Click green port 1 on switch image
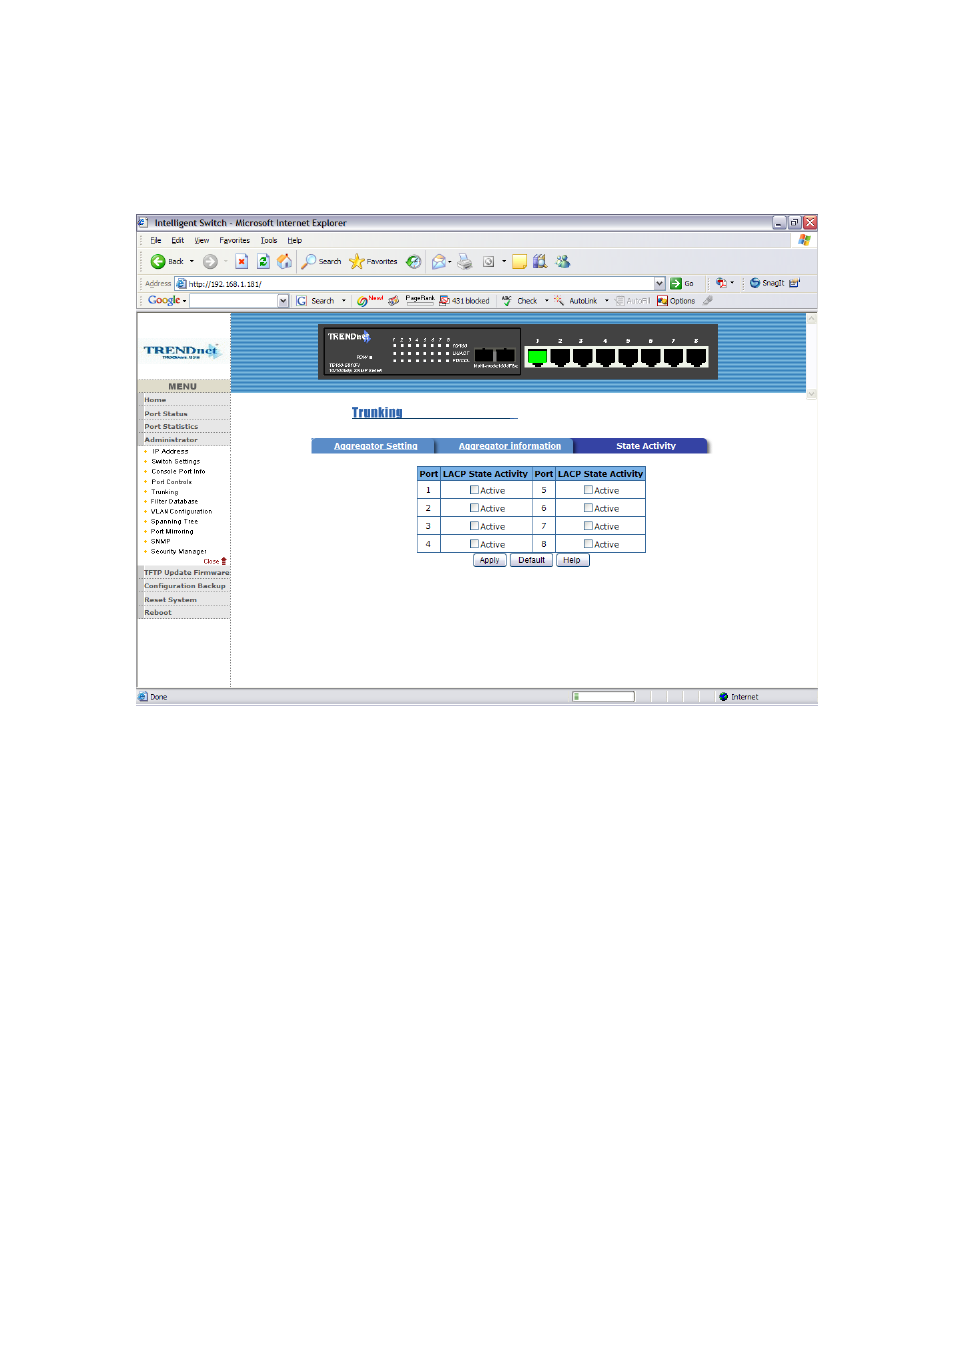Screen dimensions: 955x1350 click(x=537, y=357)
